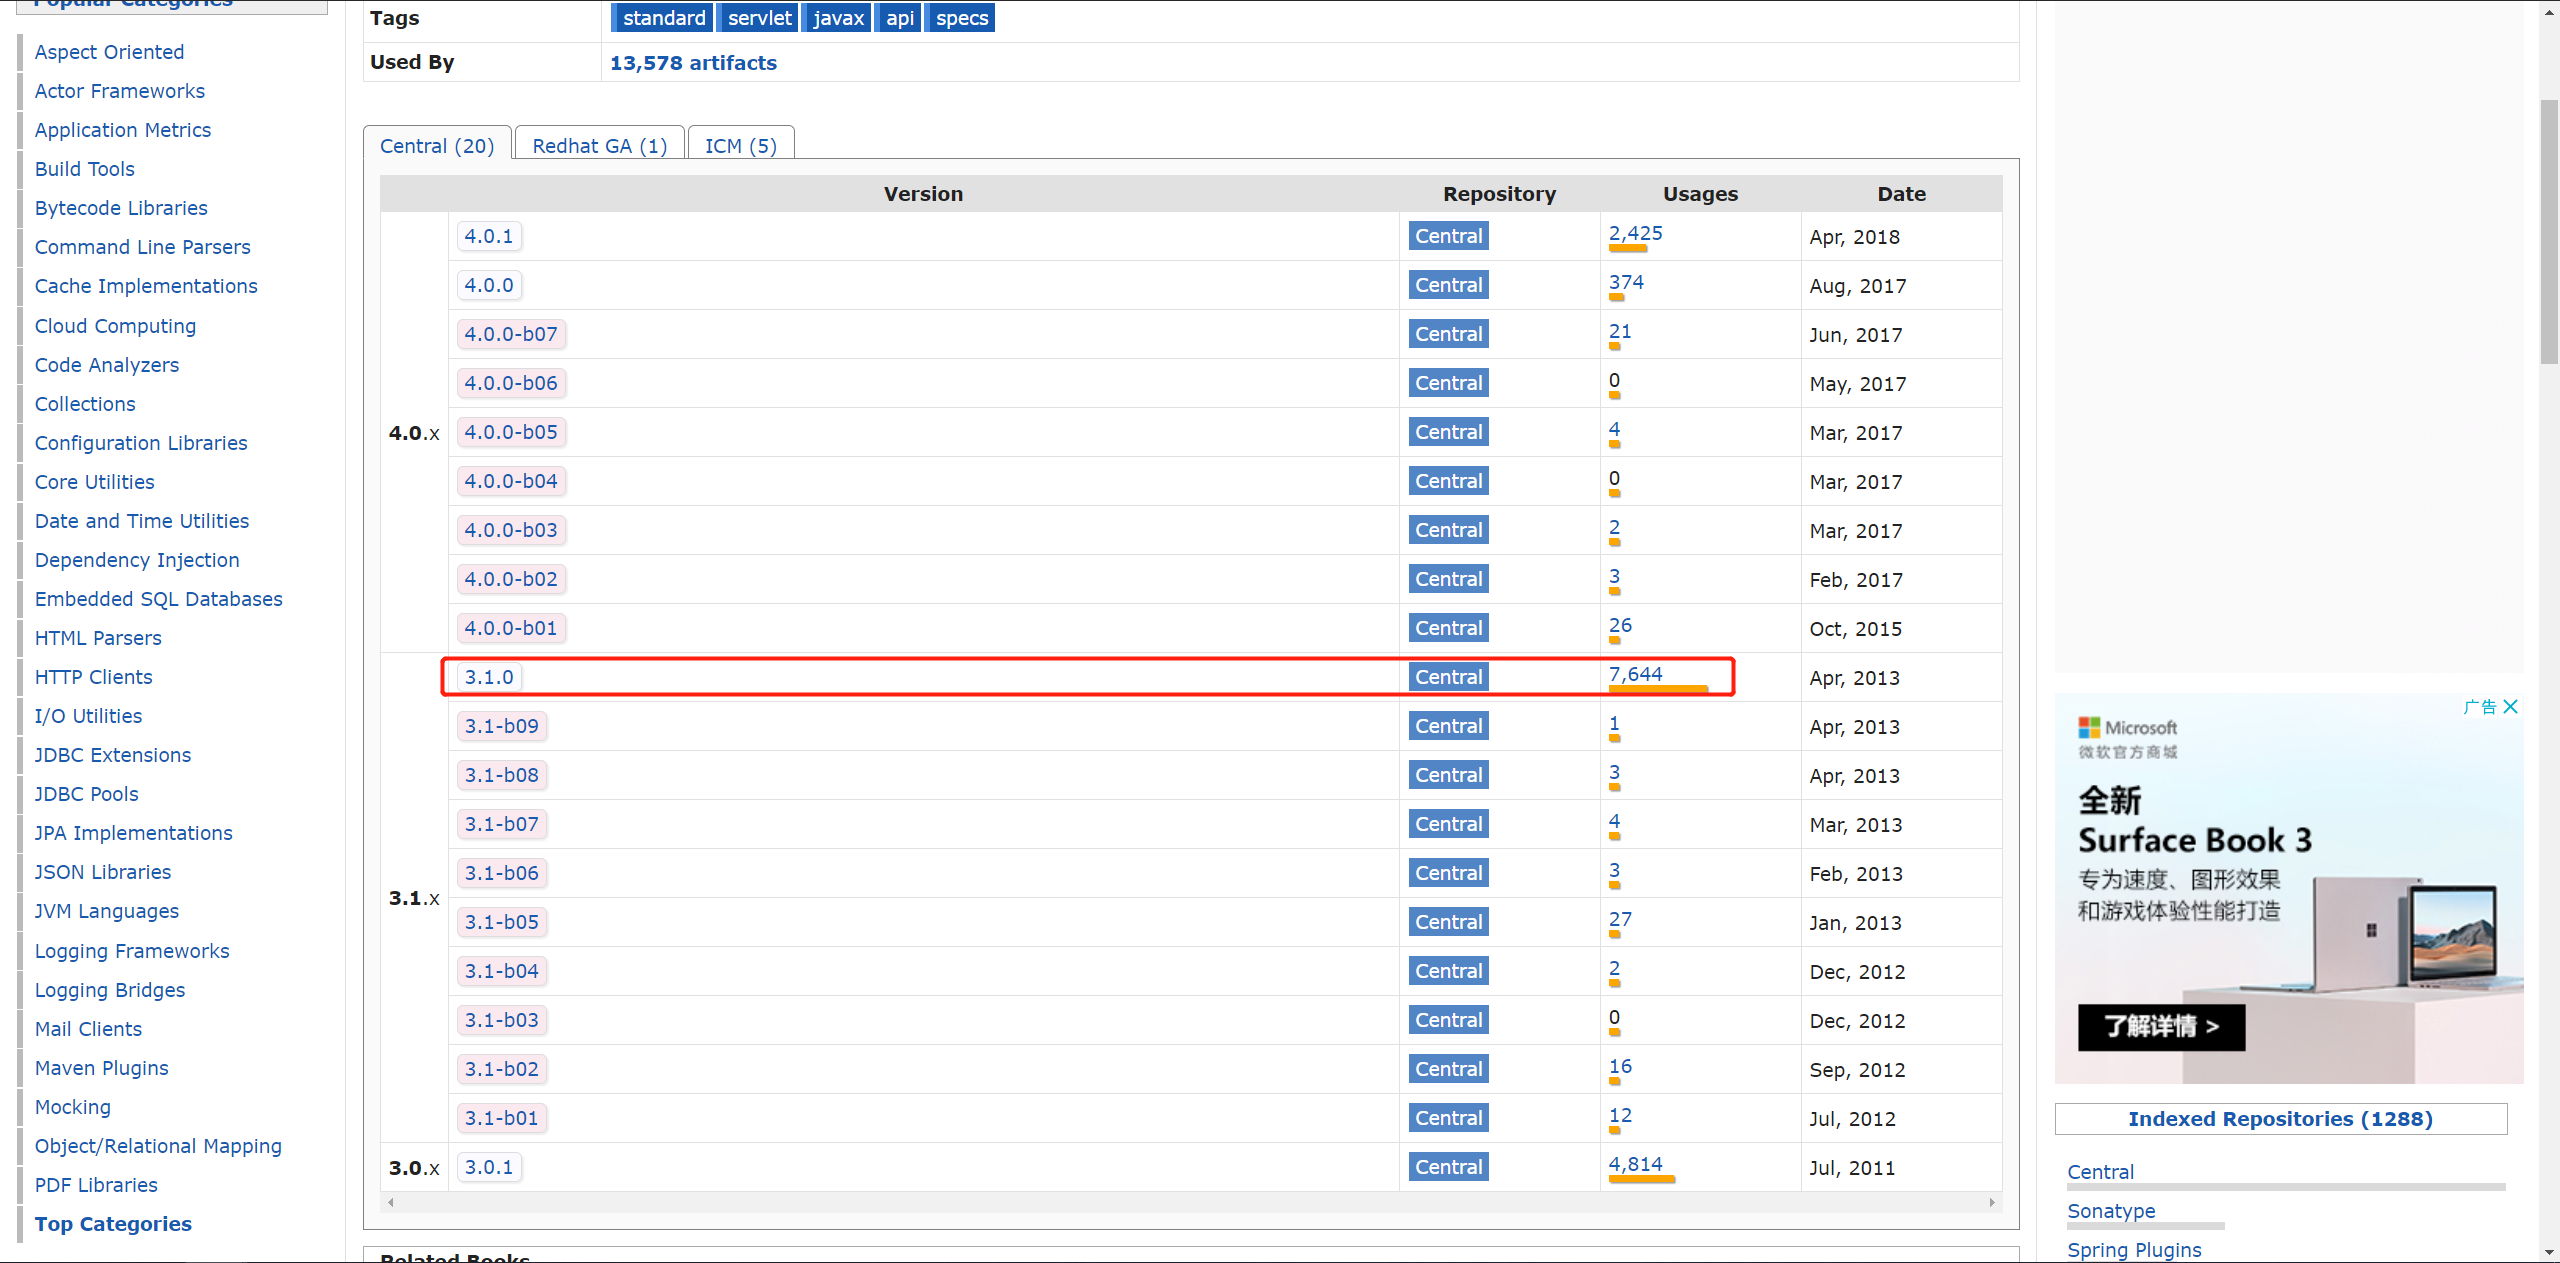Click the specs tag badge
The width and height of the screenshot is (2560, 1263).
(x=961, y=18)
